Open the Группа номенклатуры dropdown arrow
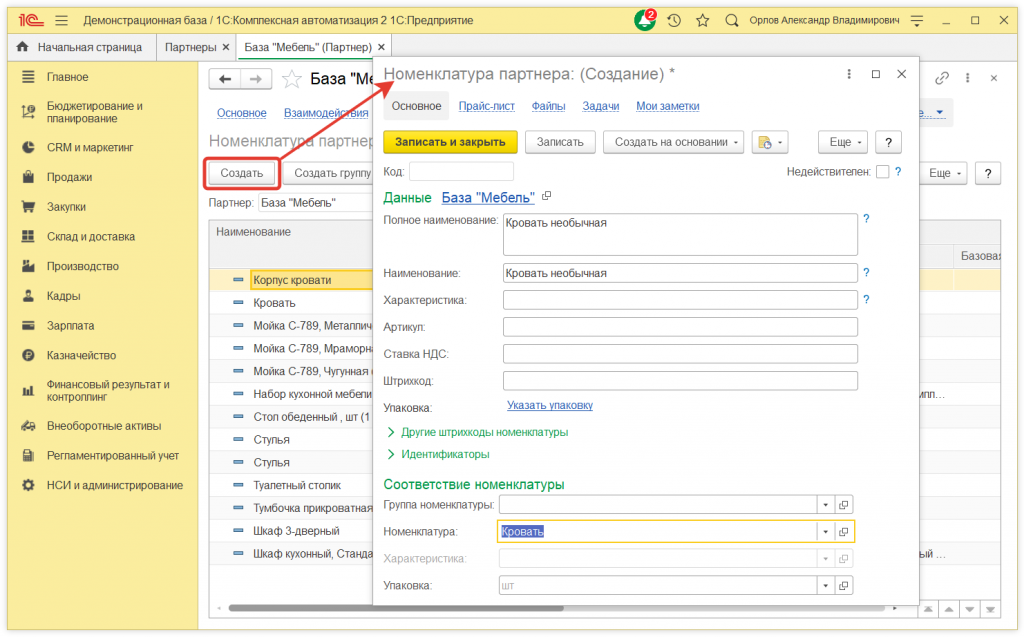 (x=825, y=505)
